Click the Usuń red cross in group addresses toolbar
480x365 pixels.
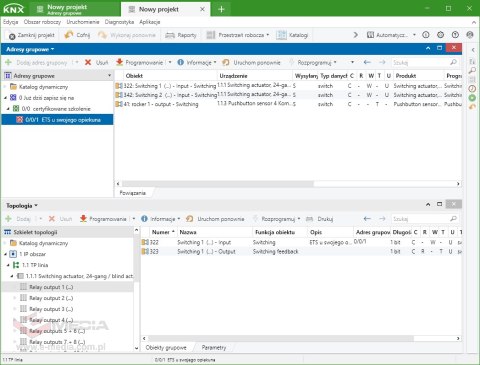[x=88, y=62]
